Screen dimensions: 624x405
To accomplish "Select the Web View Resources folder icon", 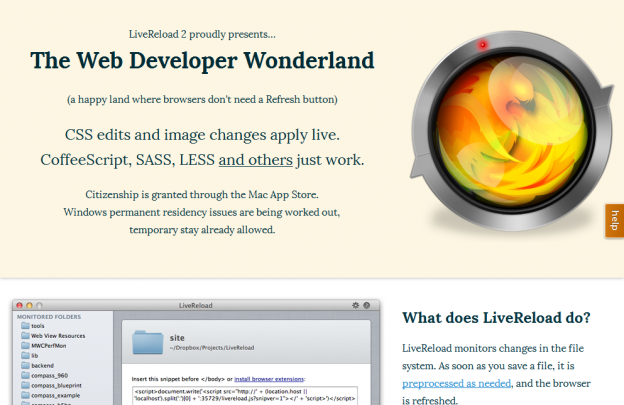I will (x=25, y=335).
